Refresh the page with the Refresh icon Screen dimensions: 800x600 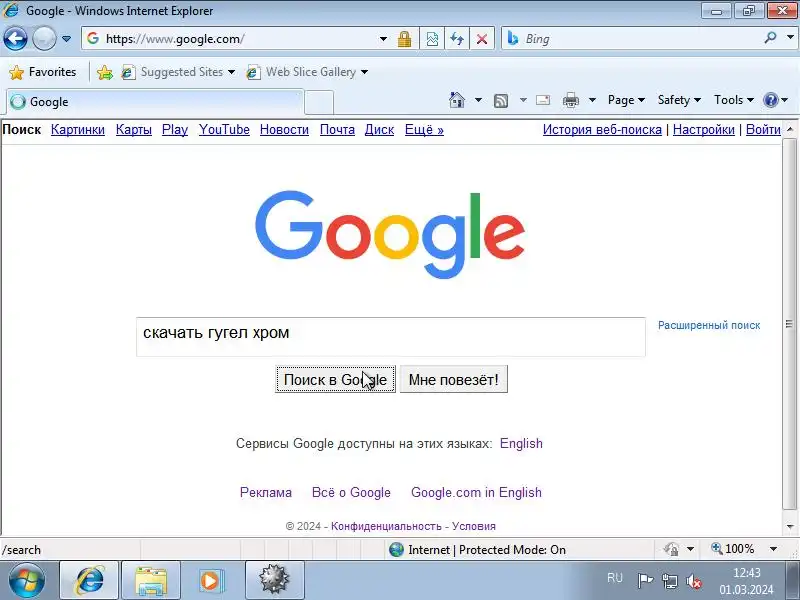pyautogui.click(x=457, y=39)
